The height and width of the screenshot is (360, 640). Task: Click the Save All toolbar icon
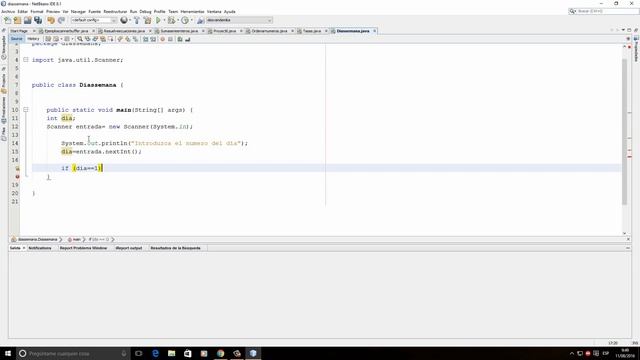38,20
